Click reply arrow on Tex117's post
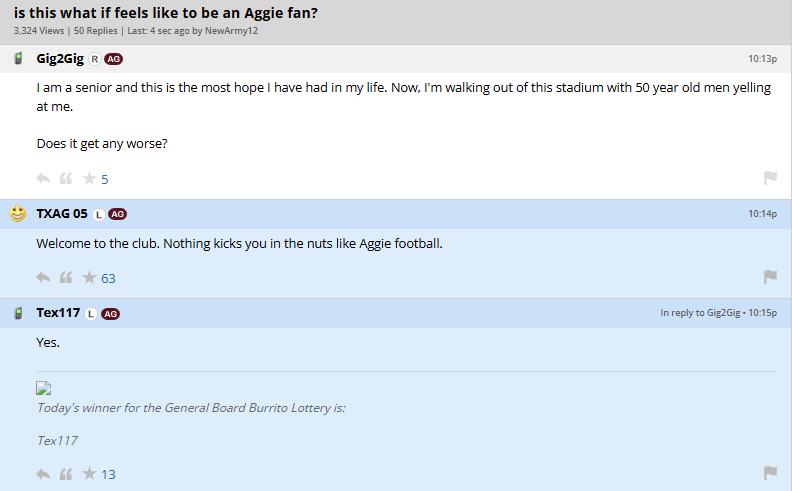Image resolution: width=792 pixels, height=491 pixels. (43, 473)
